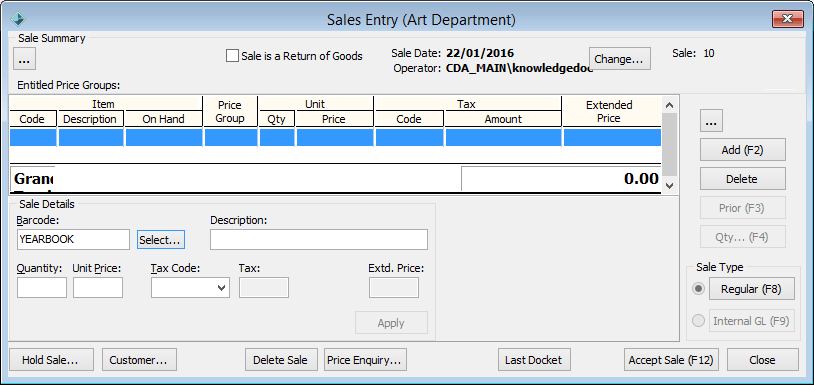Open the barcode Select... dialog
Screen dimensions: 814x385
tap(161, 240)
